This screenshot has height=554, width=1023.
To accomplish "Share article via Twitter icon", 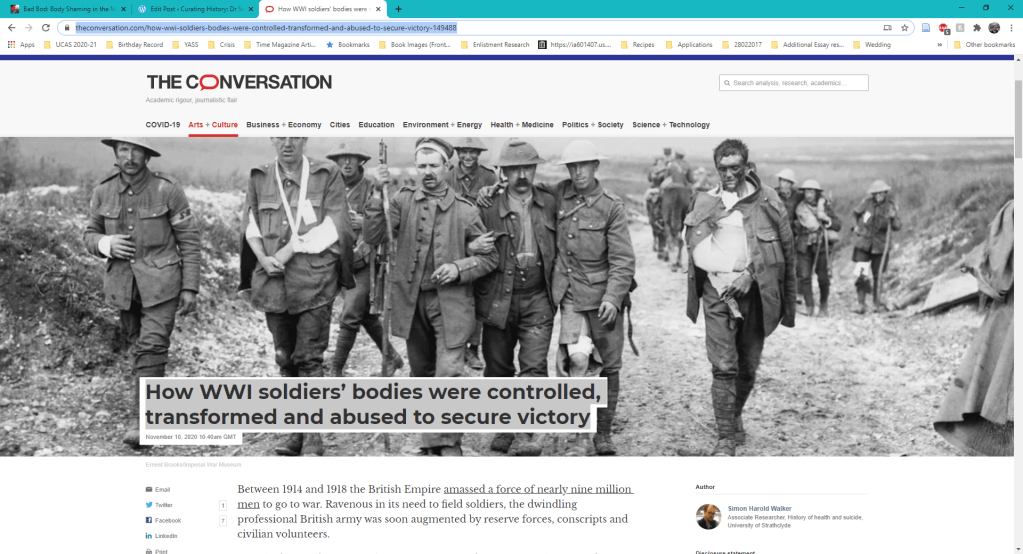I will [x=150, y=505].
